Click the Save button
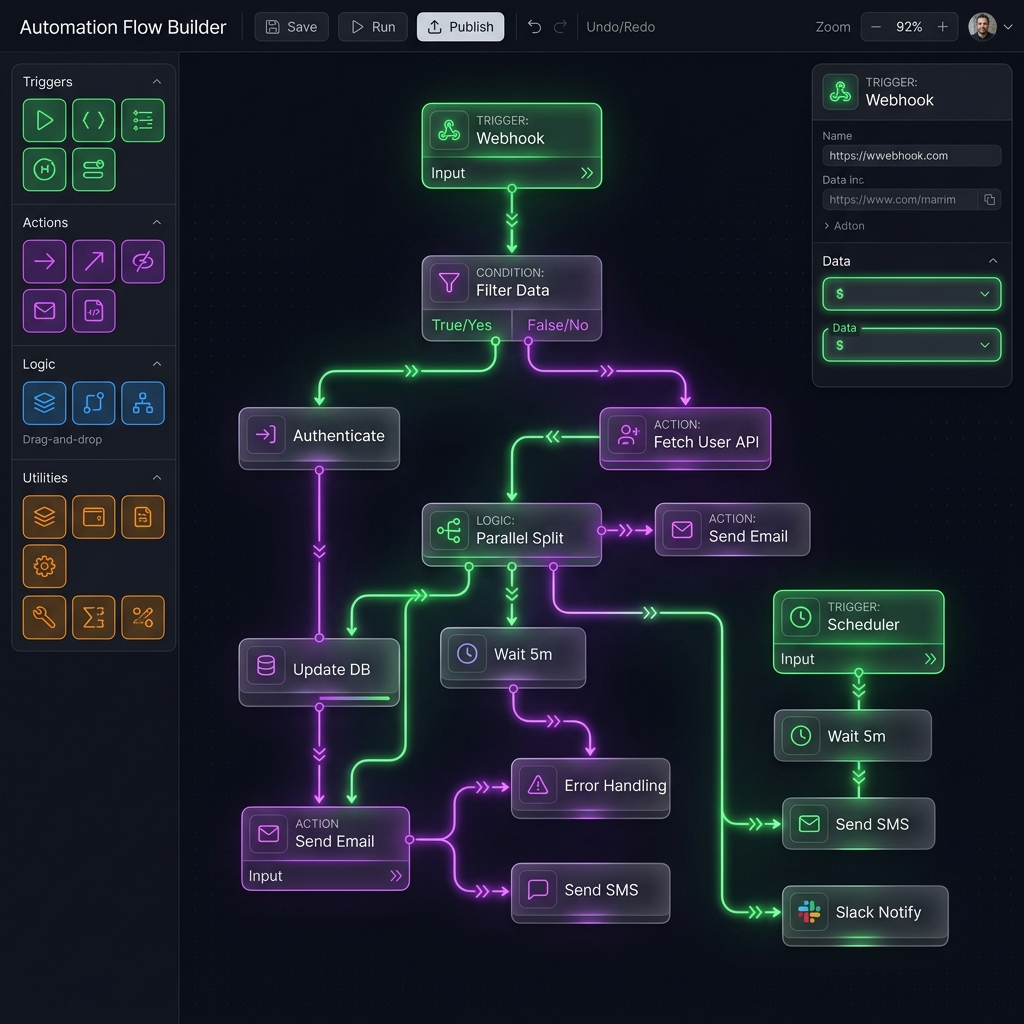Image resolution: width=1024 pixels, height=1024 pixels. click(x=291, y=27)
